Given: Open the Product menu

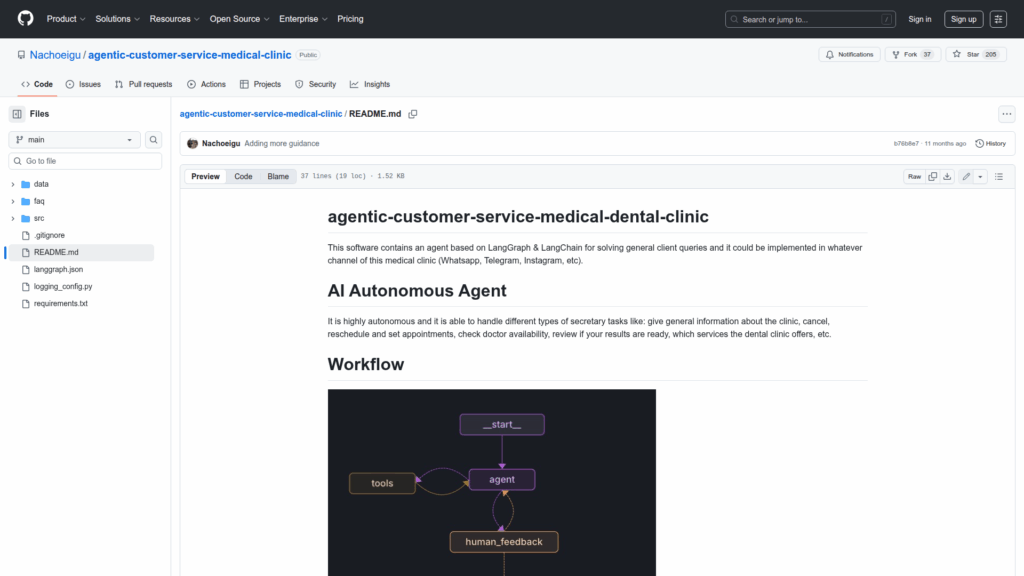Looking at the screenshot, I should pyautogui.click(x=66, y=19).
